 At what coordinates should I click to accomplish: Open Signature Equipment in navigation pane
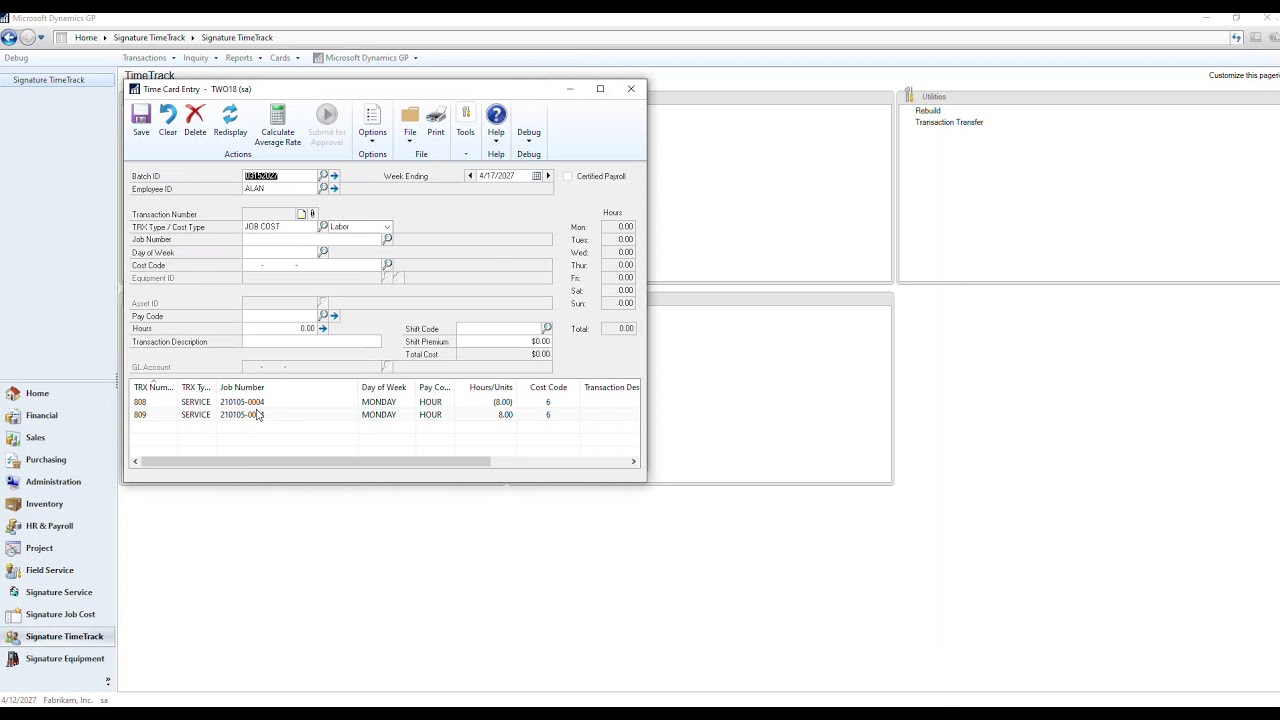65,659
